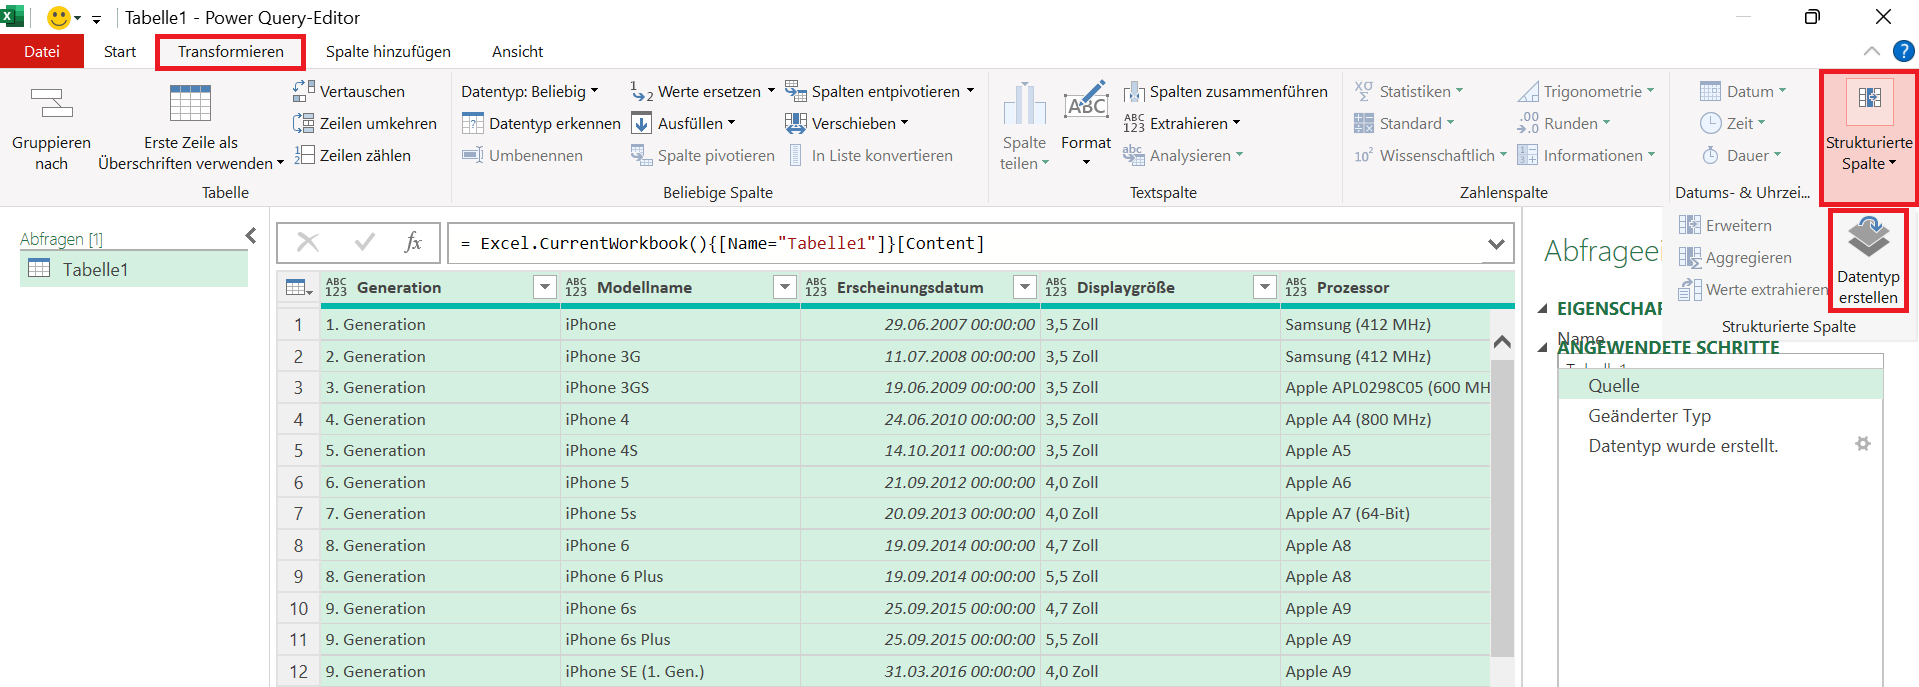Open the Dauer menu
The width and height of the screenshot is (1919, 687).
click(1741, 155)
